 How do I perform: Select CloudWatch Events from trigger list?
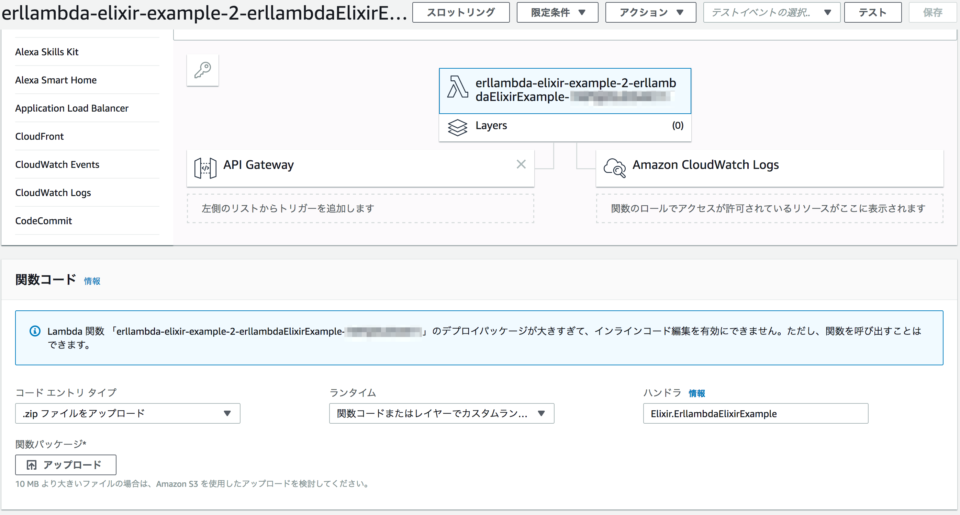[57, 164]
